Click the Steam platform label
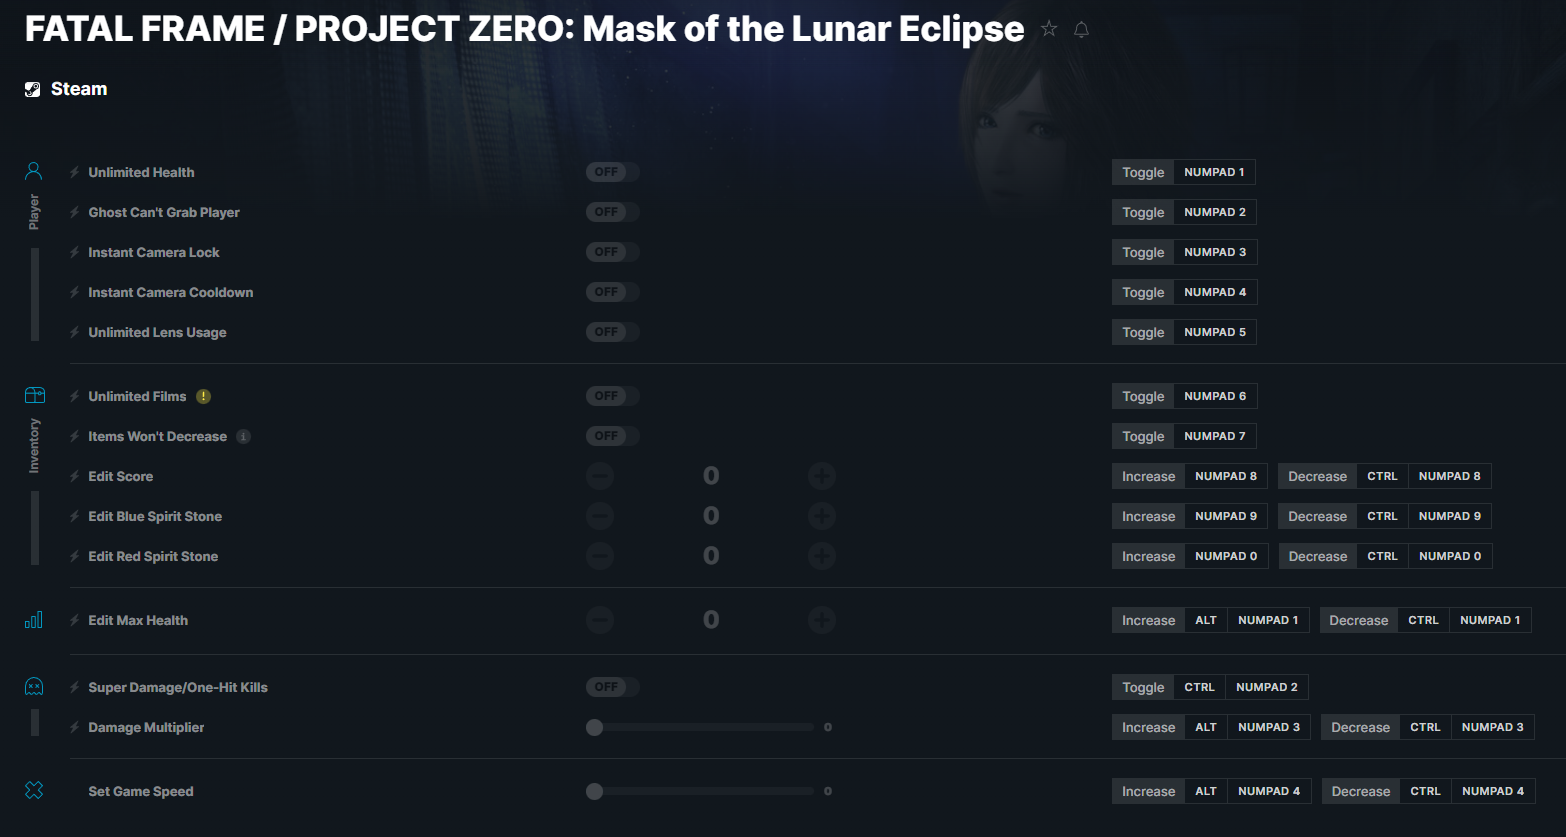Viewport: 1566px width, 837px height. click(79, 89)
